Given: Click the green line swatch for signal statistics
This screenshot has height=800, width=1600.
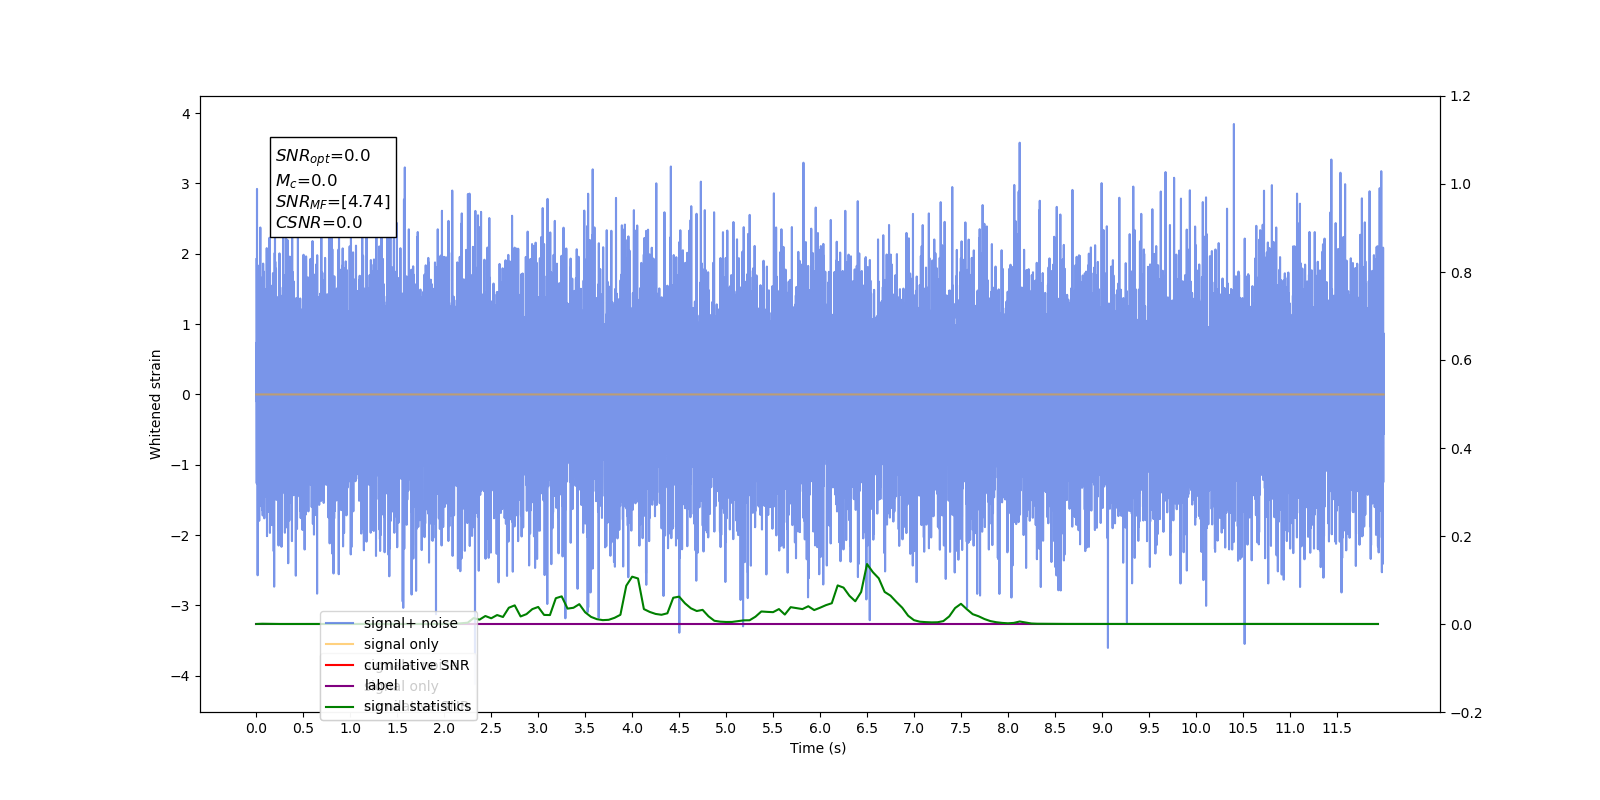Looking at the screenshot, I should coord(340,706).
